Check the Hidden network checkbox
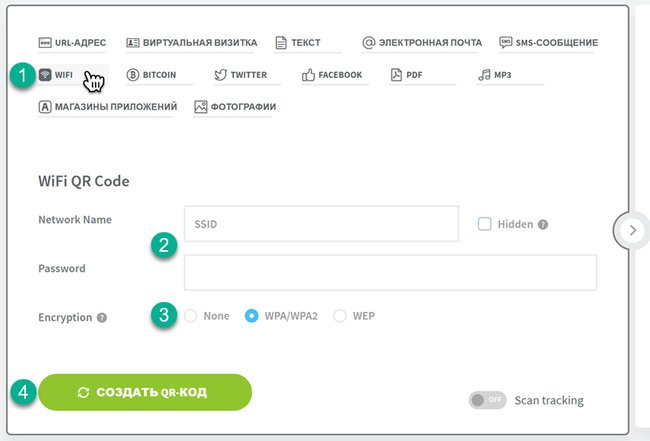The image size is (650, 441). click(485, 224)
